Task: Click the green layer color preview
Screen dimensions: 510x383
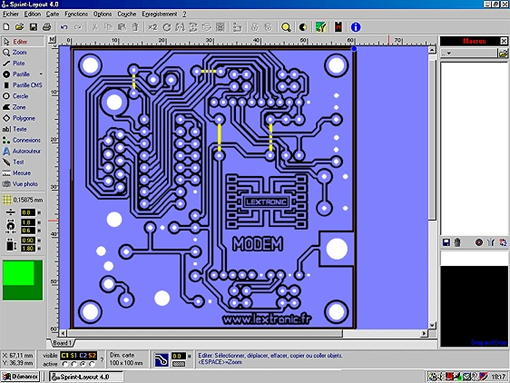Action: tap(23, 280)
